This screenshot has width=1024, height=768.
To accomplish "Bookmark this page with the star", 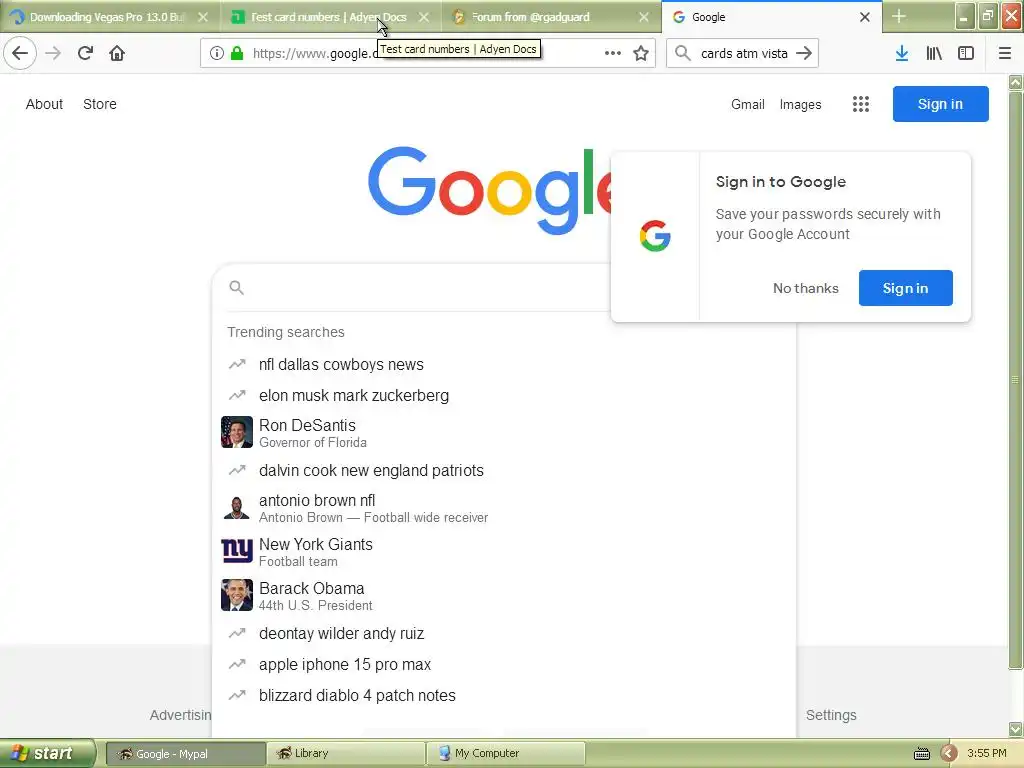I will [x=641, y=53].
